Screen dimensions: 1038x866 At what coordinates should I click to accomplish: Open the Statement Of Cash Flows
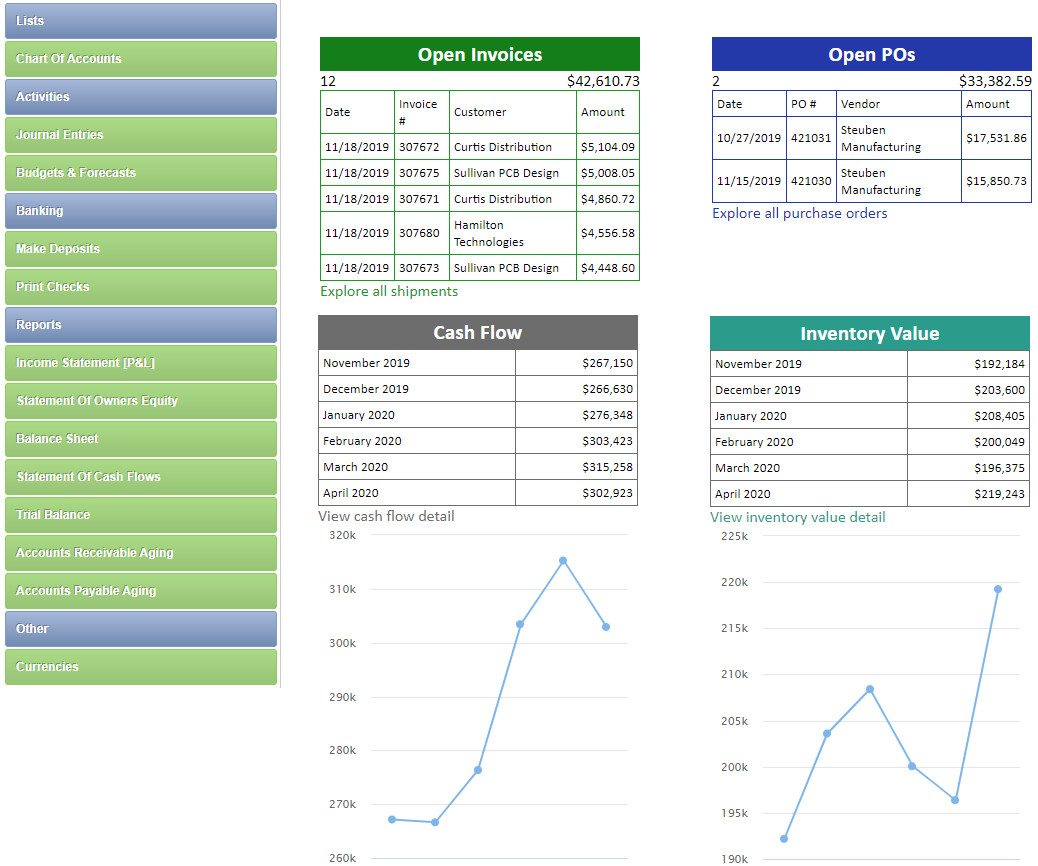pyautogui.click(x=140, y=477)
